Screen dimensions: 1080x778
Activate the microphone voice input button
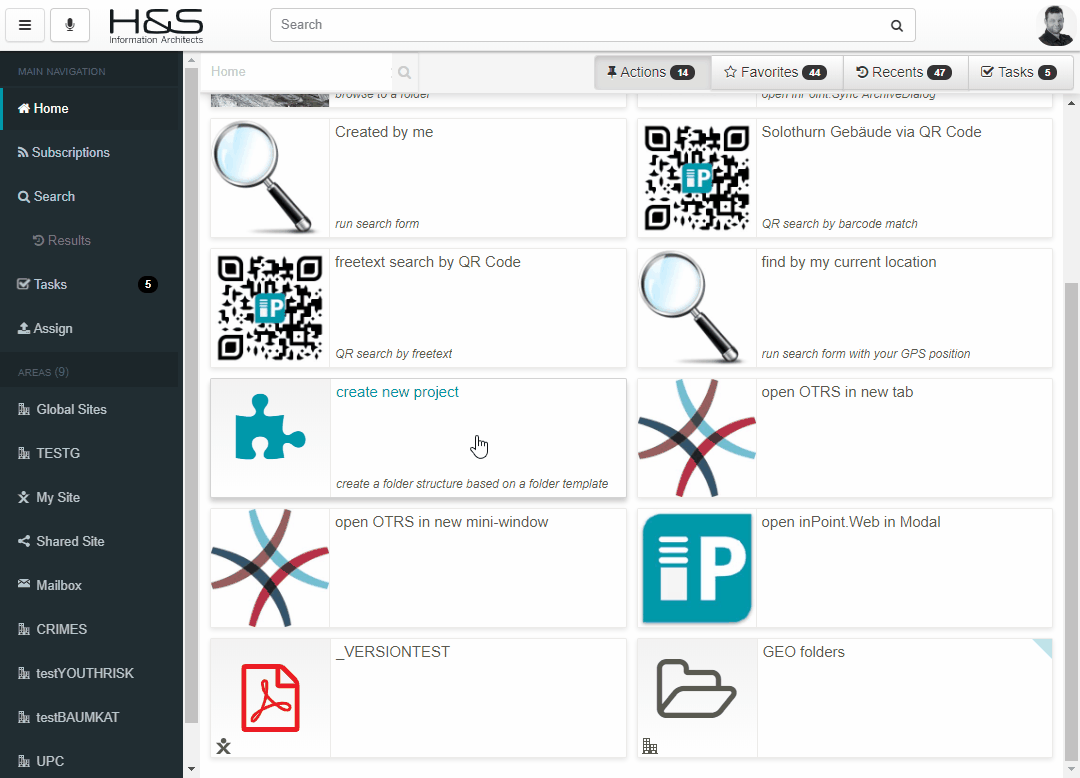pos(70,25)
